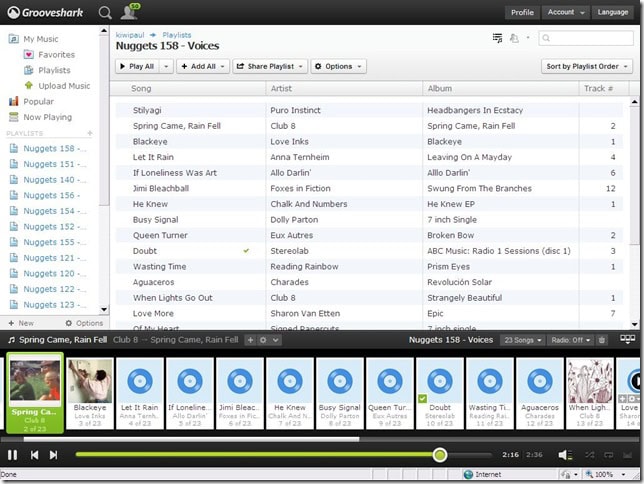Skip to the previous track
Viewport: 644px width, 484px height.
pyautogui.click(x=34, y=455)
